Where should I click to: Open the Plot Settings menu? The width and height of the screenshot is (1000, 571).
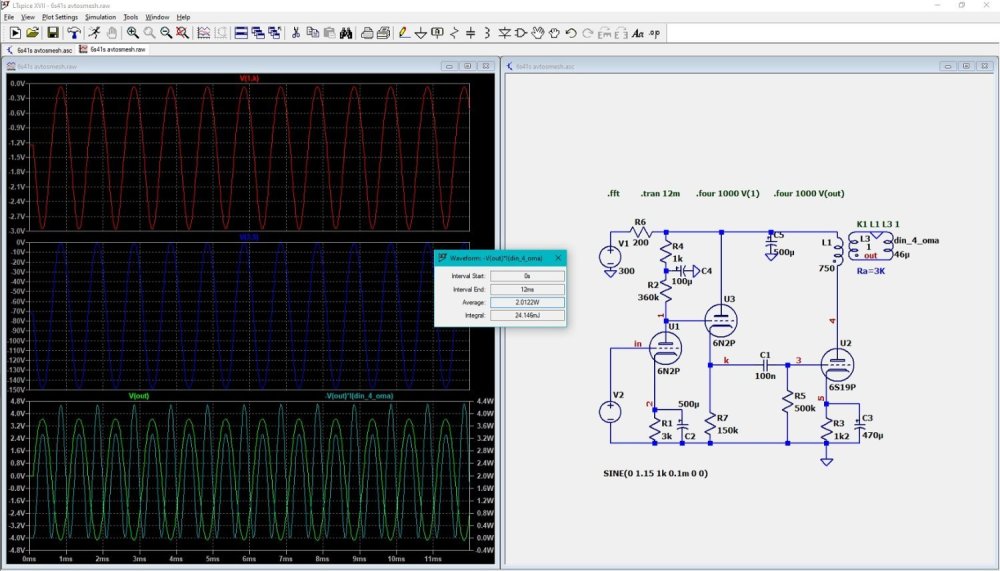(59, 17)
